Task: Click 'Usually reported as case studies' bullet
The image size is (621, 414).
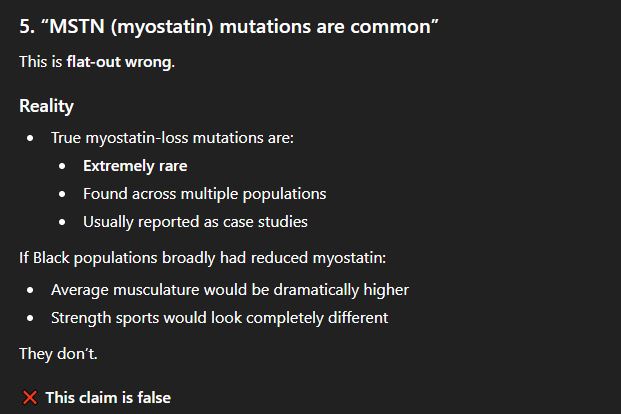Action: [195, 222]
